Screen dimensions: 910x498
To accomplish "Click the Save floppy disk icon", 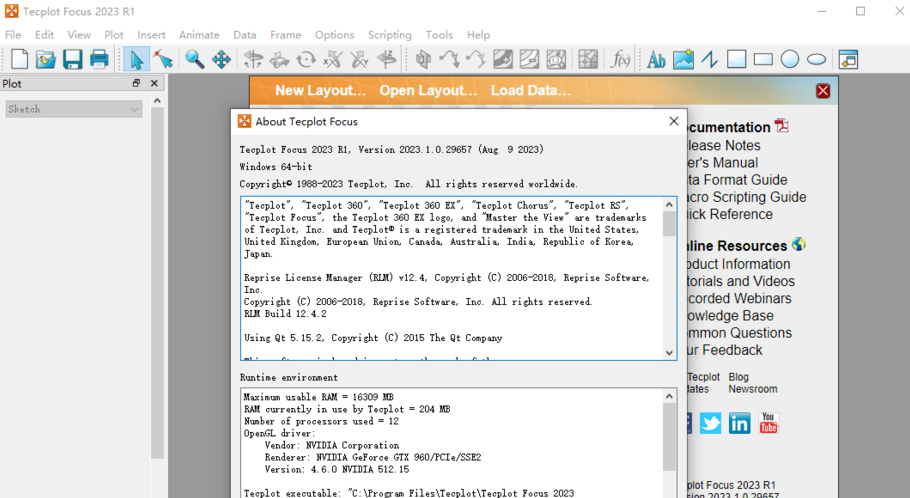I will [x=73, y=59].
